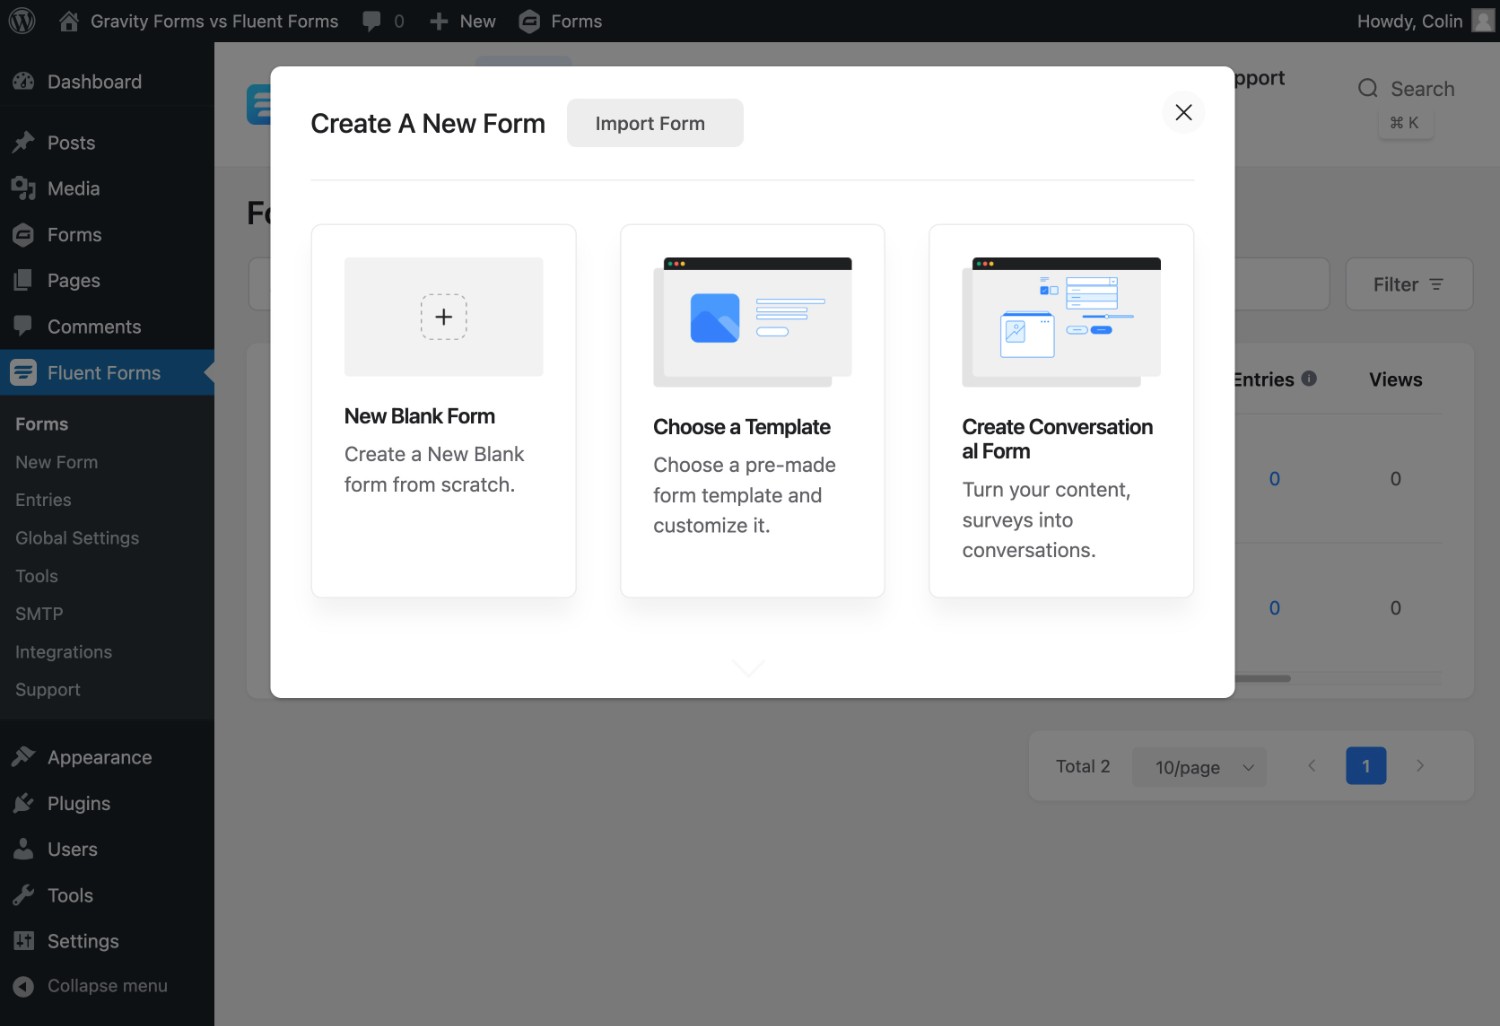Image resolution: width=1500 pixels, height=1026 pixels.
Task: Click the template illustration thumbnail
Action: point(752,322)
